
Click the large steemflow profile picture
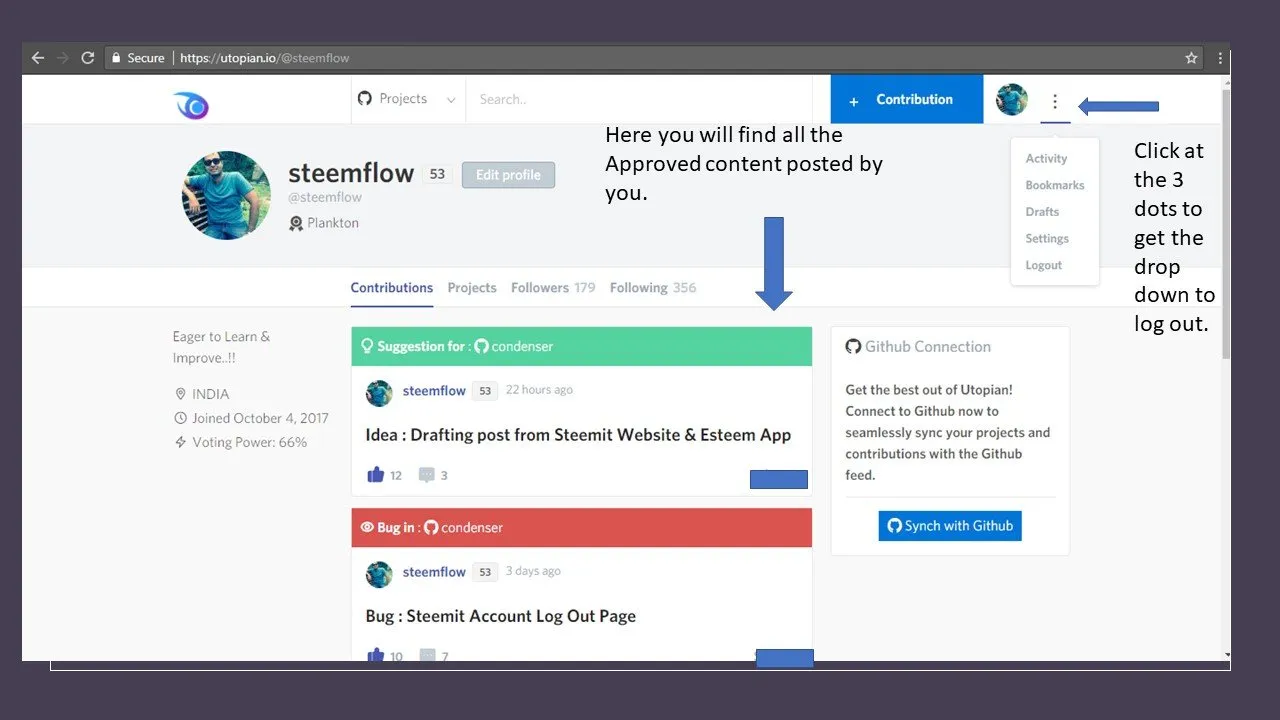[x=226, y=195]
